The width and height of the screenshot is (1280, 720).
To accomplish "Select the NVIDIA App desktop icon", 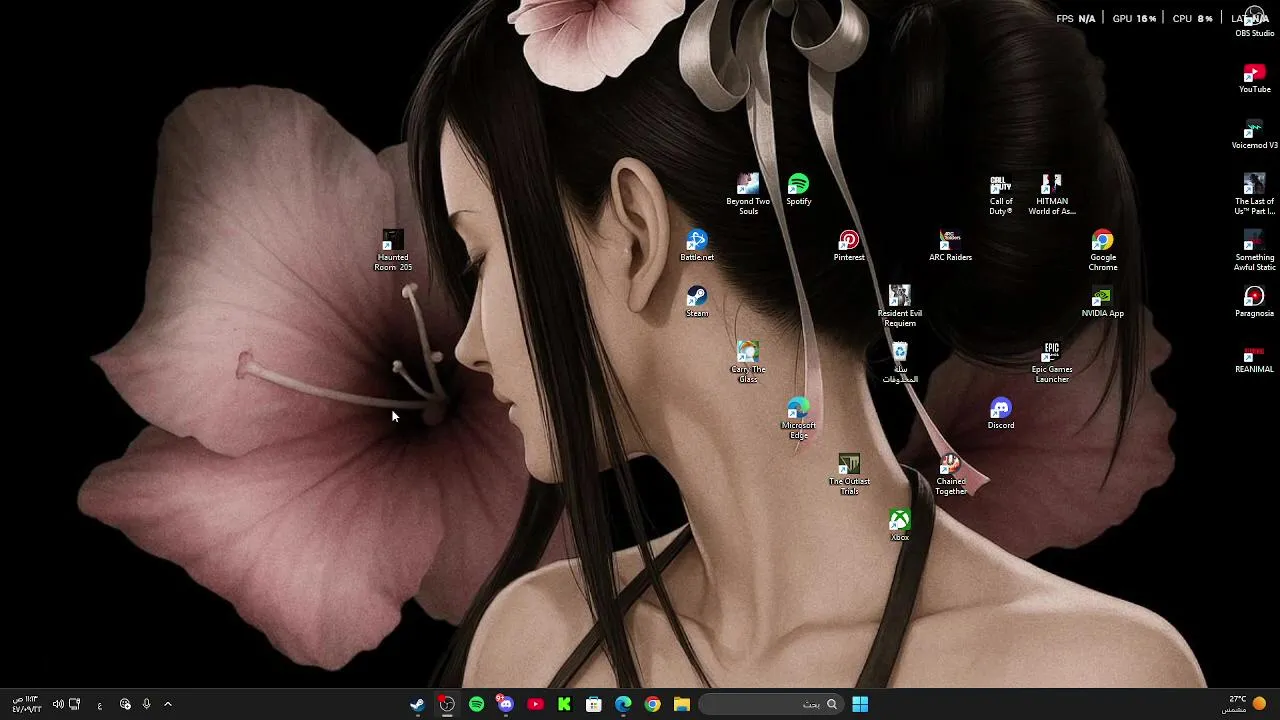I will tap(1103, 301).
